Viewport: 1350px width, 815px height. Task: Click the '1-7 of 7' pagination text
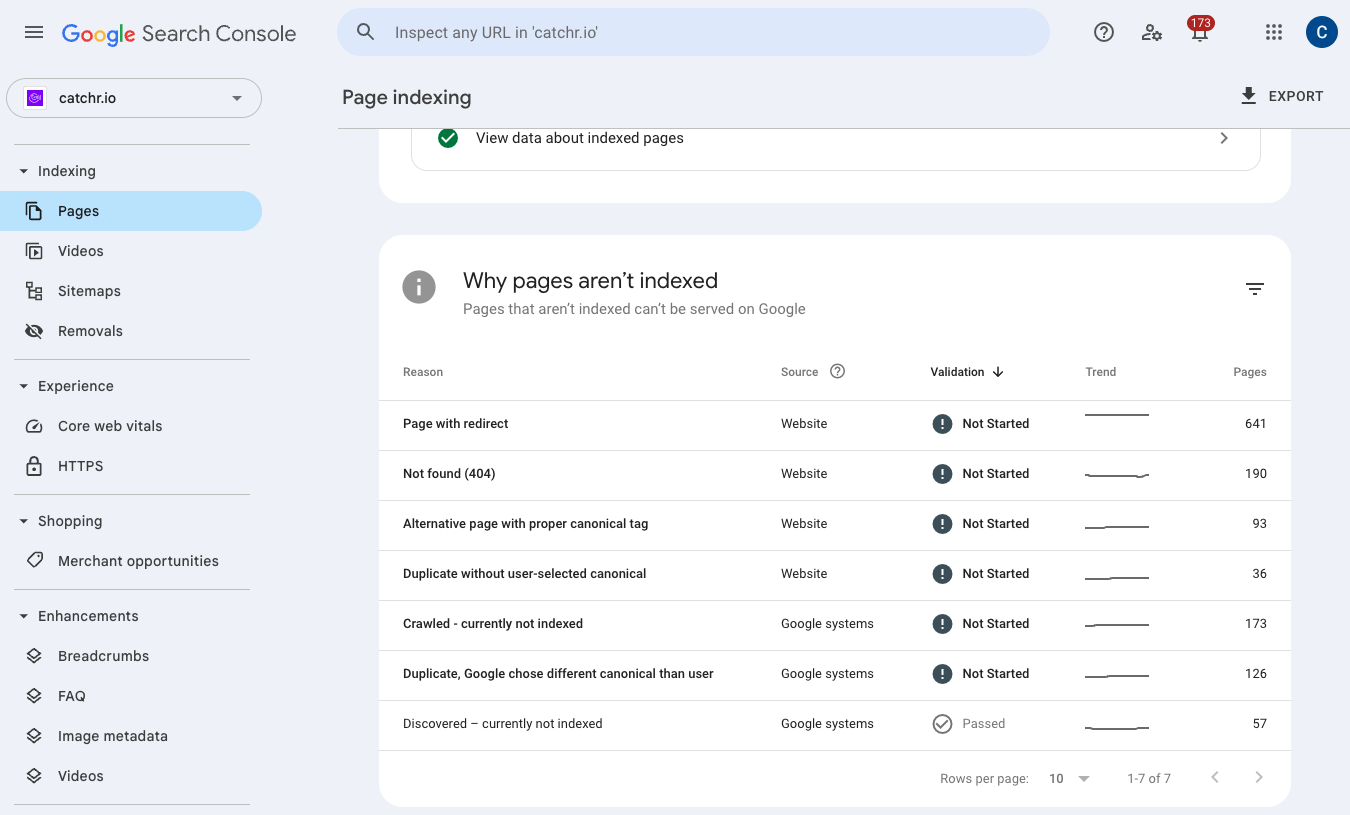[x=1149, y=778]
